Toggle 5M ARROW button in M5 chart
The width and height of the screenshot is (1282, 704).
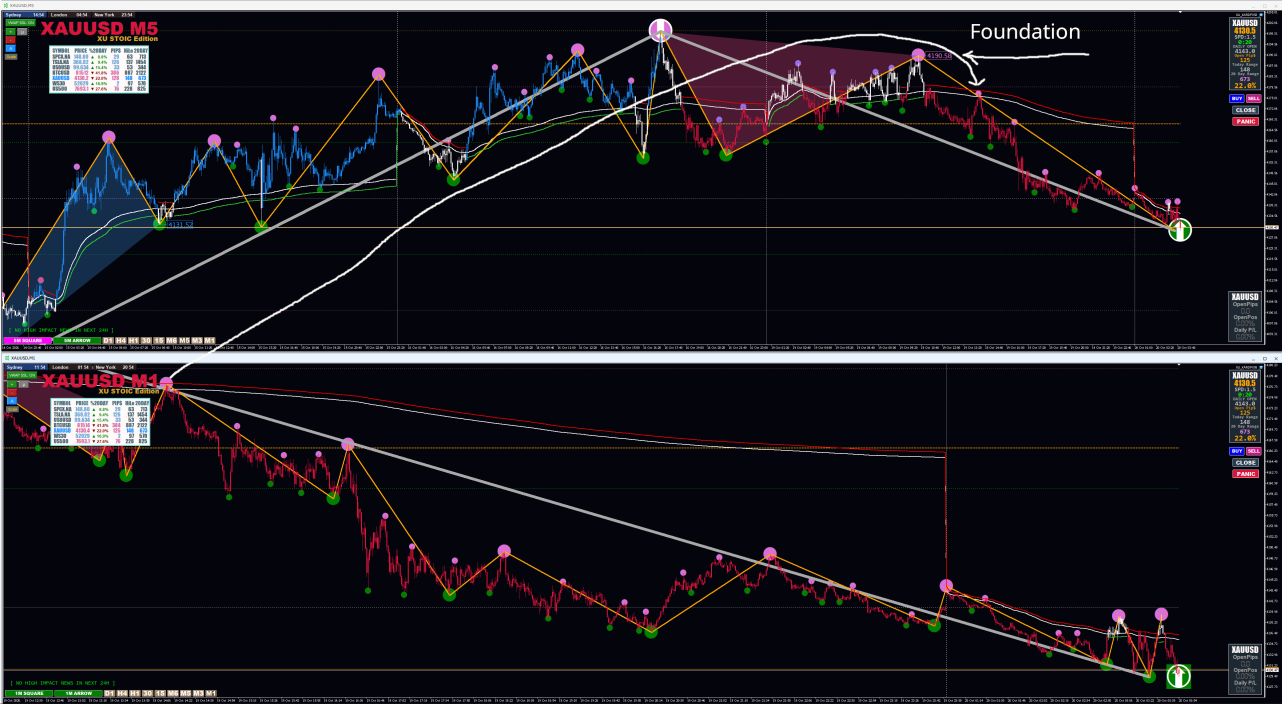[77, 340]
